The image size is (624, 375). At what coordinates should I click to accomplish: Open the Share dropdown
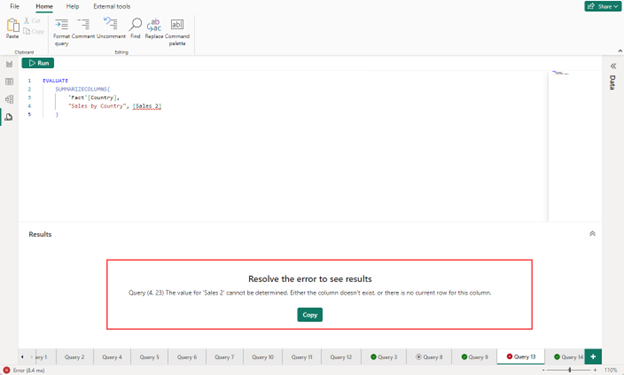pos(602,6)
